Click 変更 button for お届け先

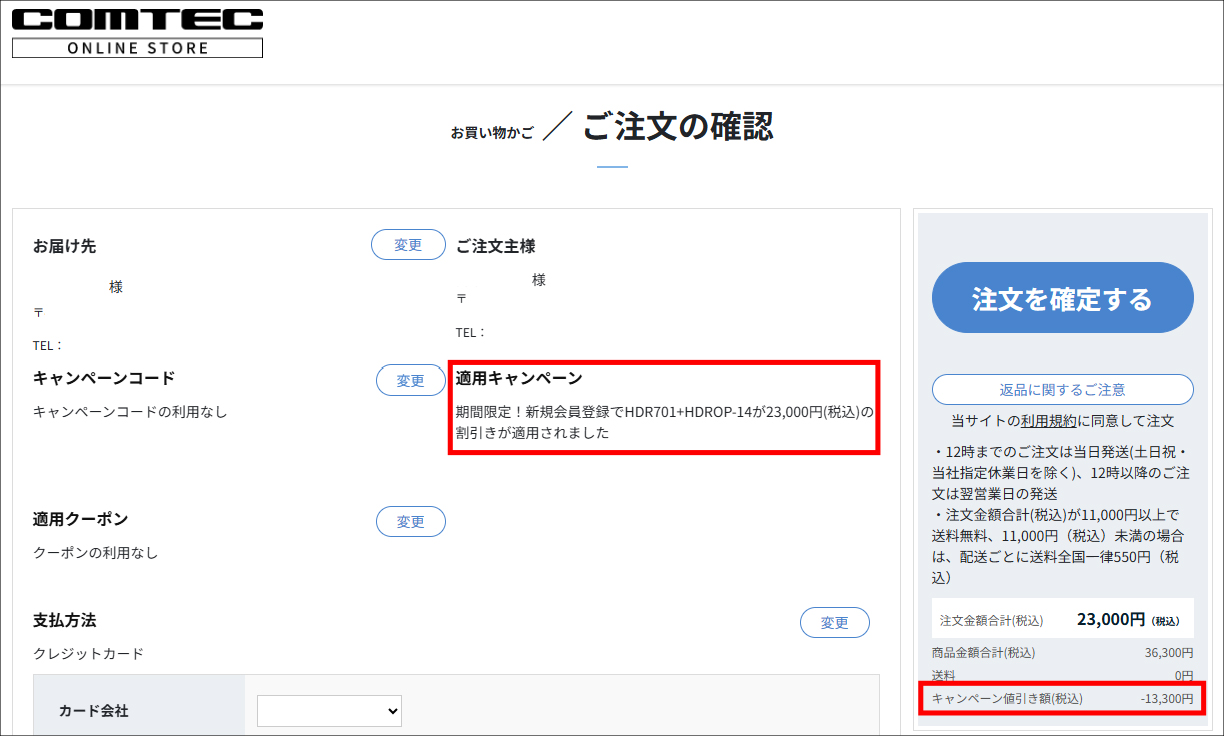coord(408,245)
